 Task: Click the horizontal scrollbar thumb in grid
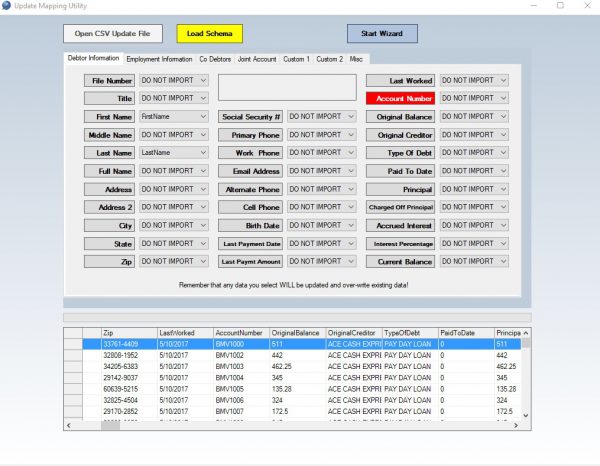point(110,425)
